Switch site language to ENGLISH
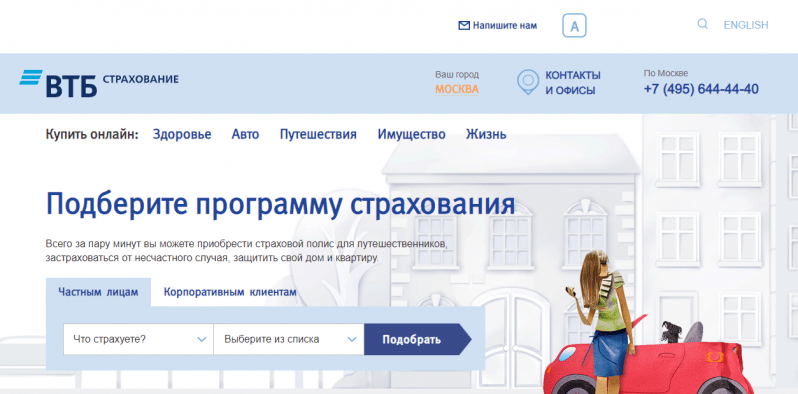Screen dimensions: 798x394 pos(746,25)
